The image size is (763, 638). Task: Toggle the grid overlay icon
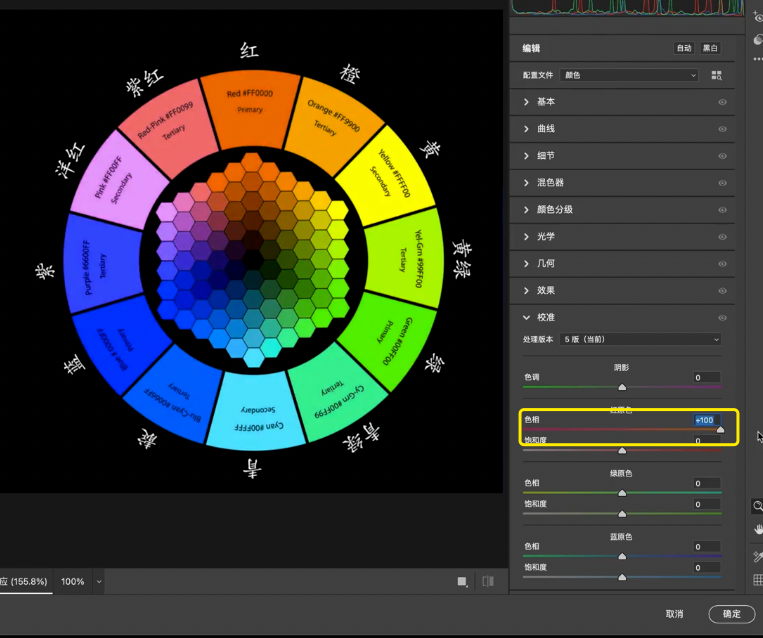pyautogui.click(x=758, y=580)
